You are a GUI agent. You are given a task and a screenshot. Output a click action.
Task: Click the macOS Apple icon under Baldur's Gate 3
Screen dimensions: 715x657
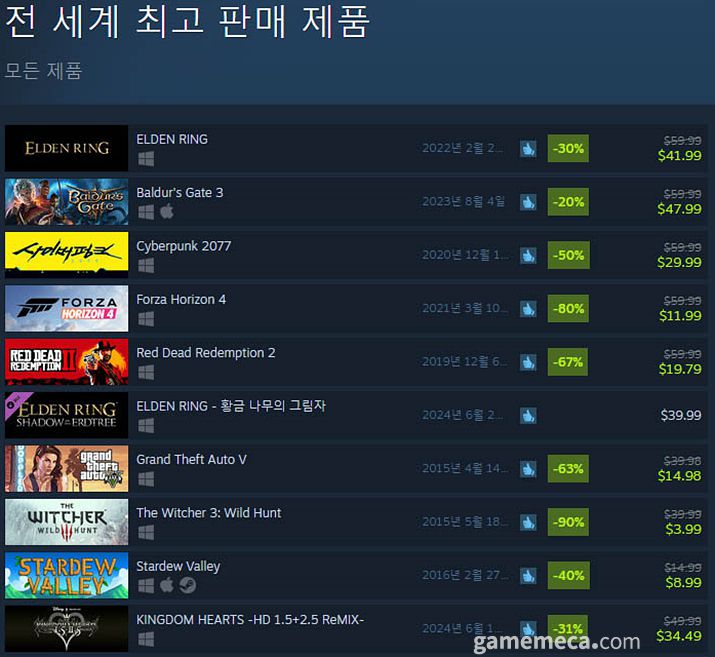pyautogui.click(x=167, y=212)
